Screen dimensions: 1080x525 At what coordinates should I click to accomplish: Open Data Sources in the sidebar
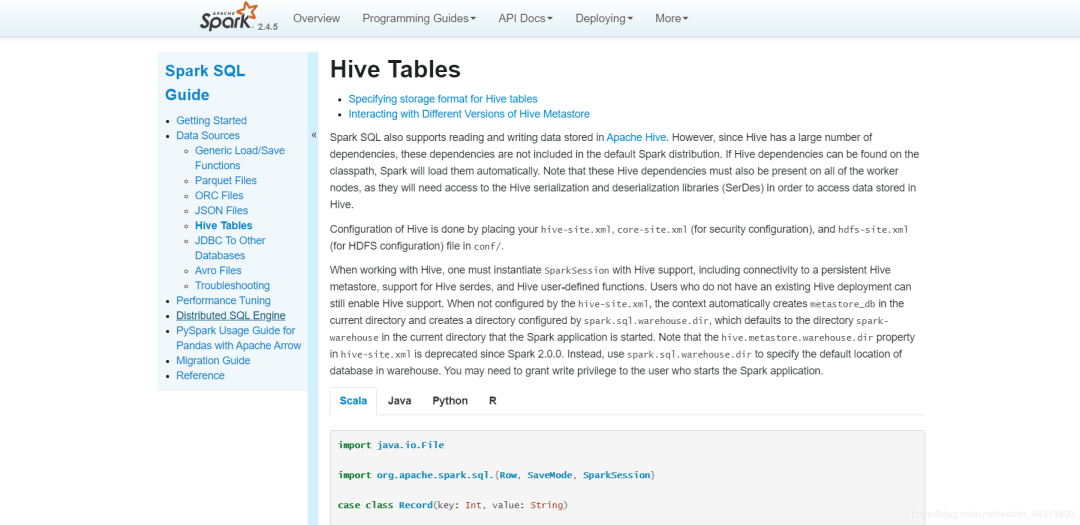pos(208,135)
